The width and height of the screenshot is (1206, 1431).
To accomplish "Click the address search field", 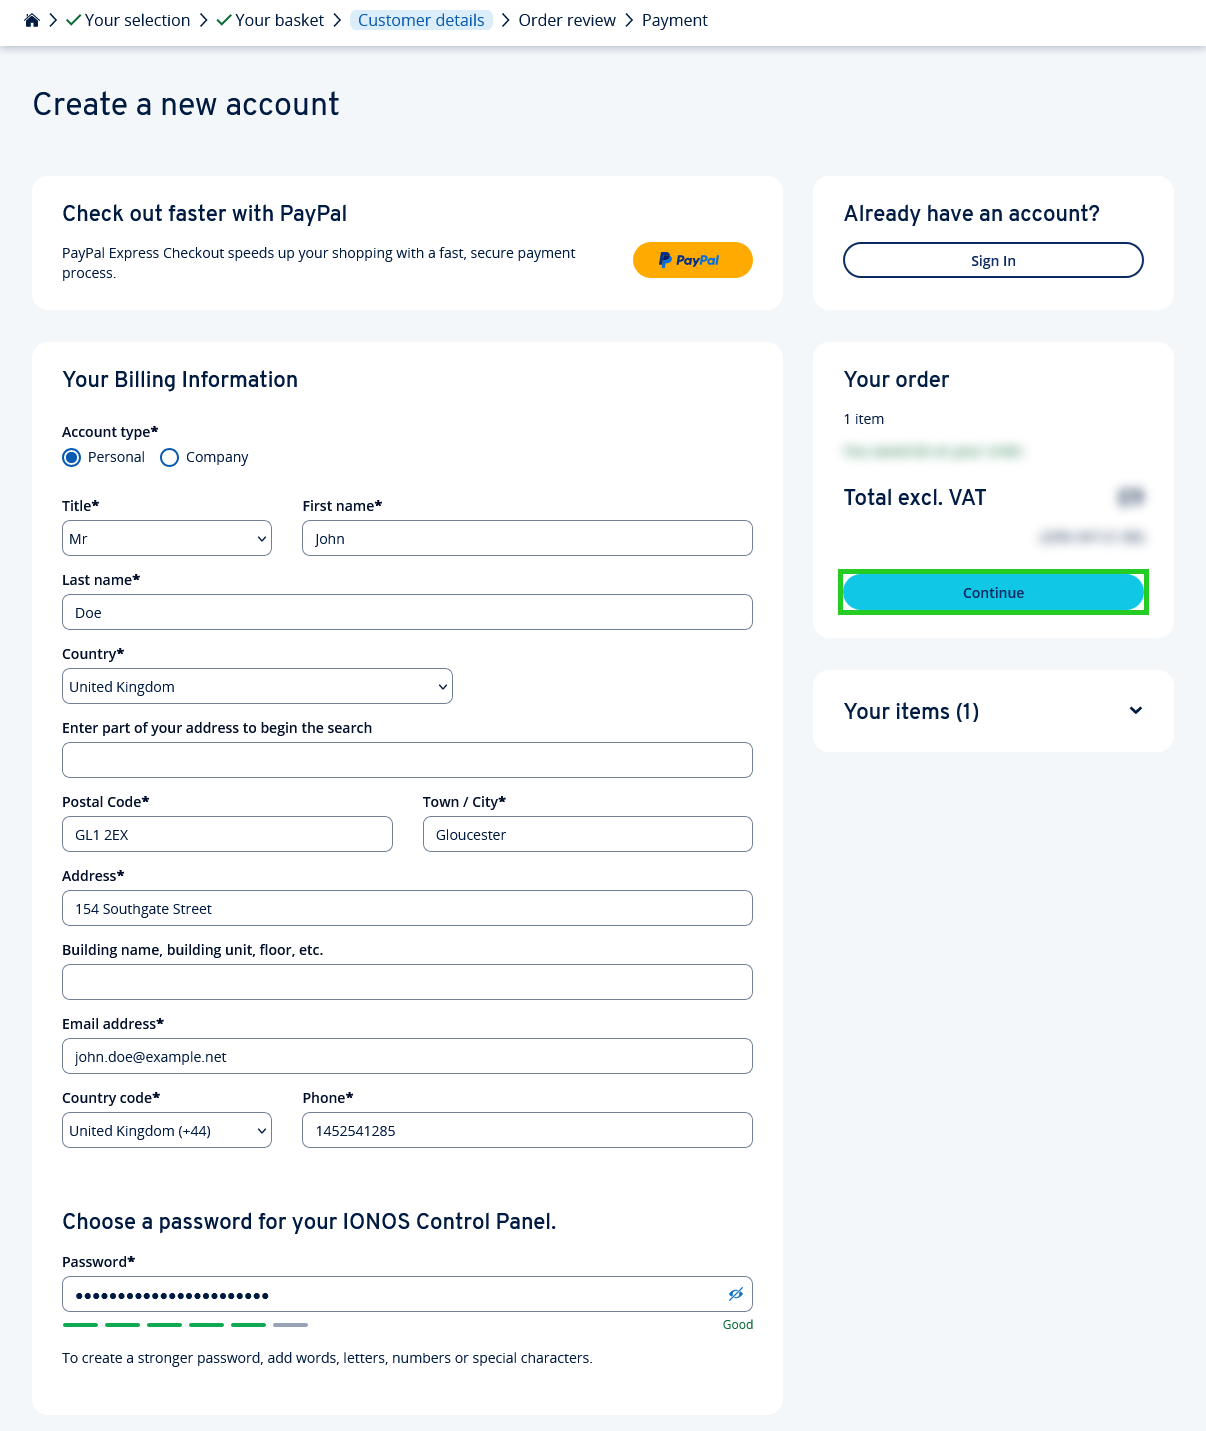I will click(407, 760).
